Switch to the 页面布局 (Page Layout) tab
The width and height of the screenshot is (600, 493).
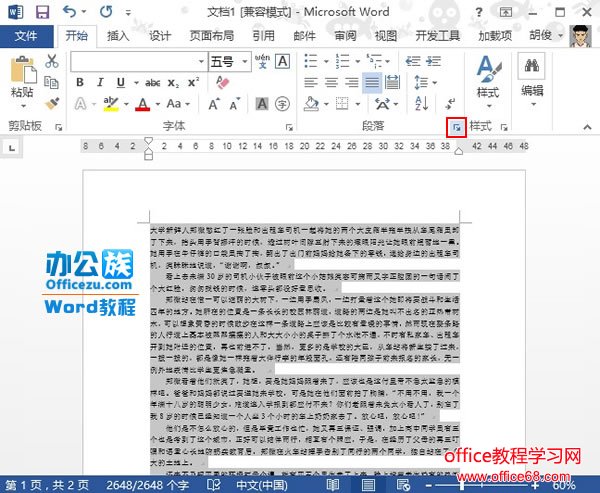click(212, 36)
